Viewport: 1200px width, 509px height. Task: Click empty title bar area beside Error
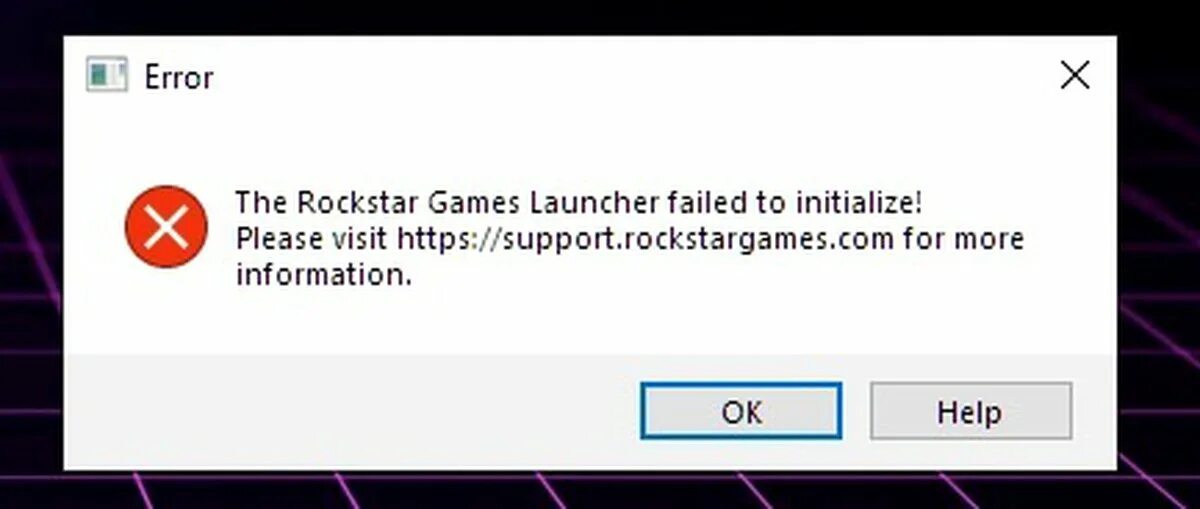pyautogui.click(x=600, y=76)
